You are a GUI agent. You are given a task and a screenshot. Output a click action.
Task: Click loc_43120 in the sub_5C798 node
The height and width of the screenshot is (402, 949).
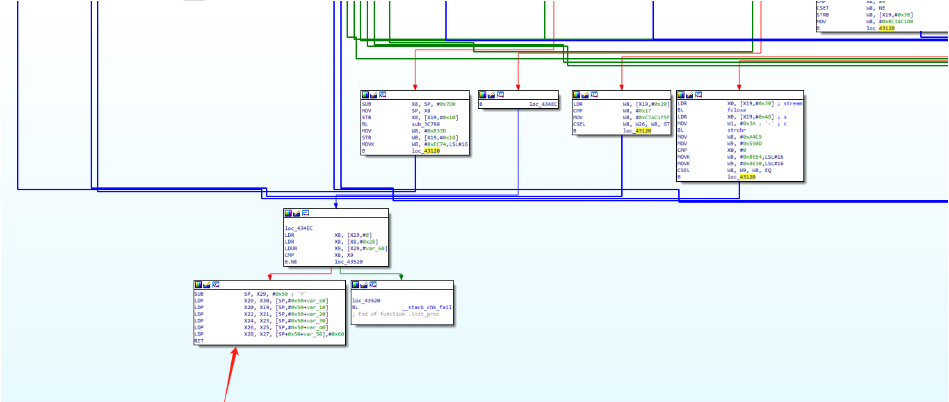tap(426, 151)
